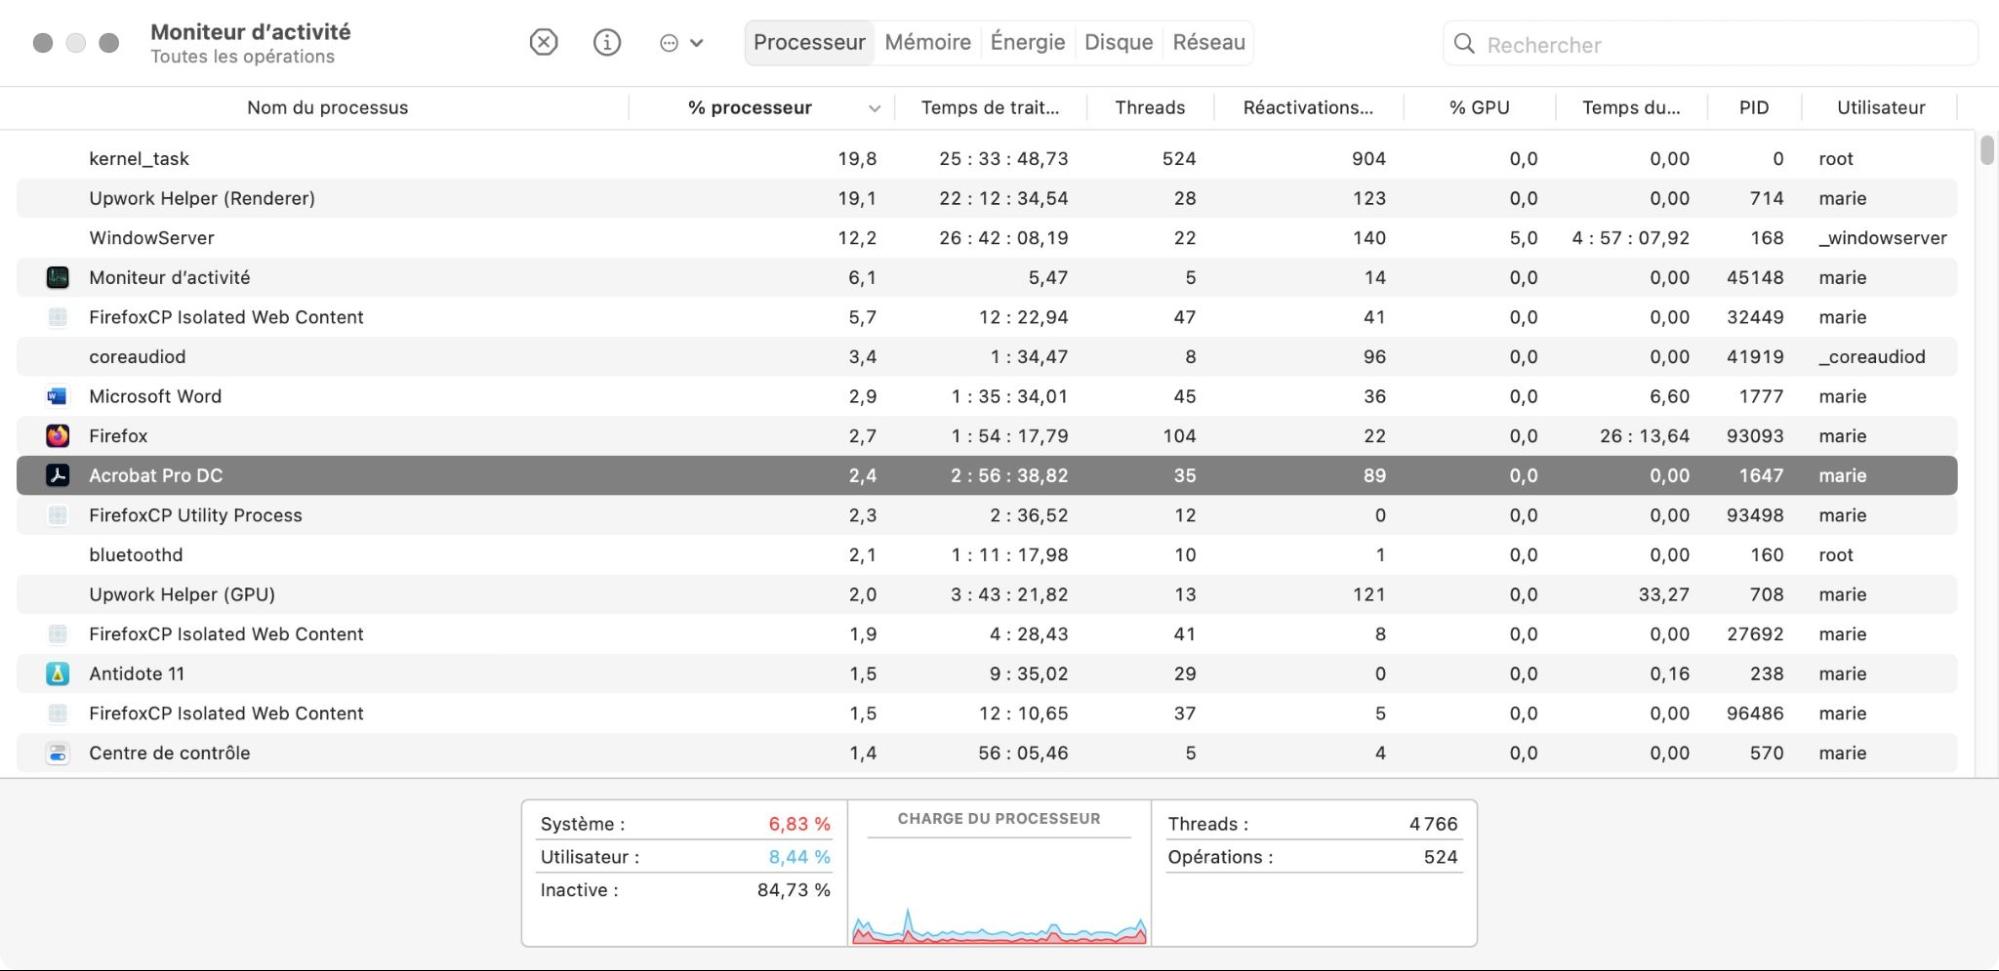Open the process info (i) icon
Screen dimensions: 1999x971
[607, 42]
